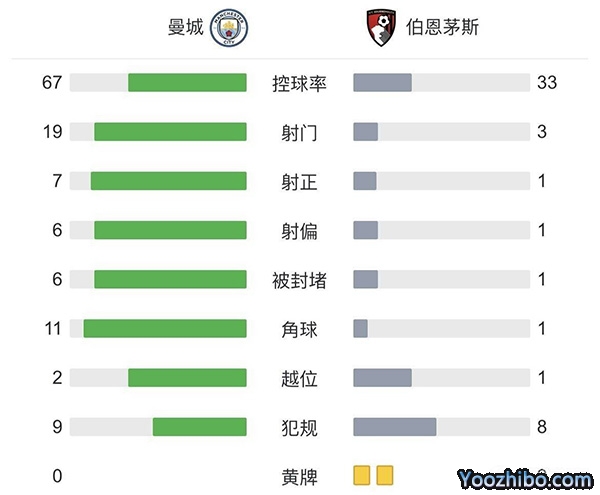Click the second yellow card icon
The image size is (600, 495).
385,476
